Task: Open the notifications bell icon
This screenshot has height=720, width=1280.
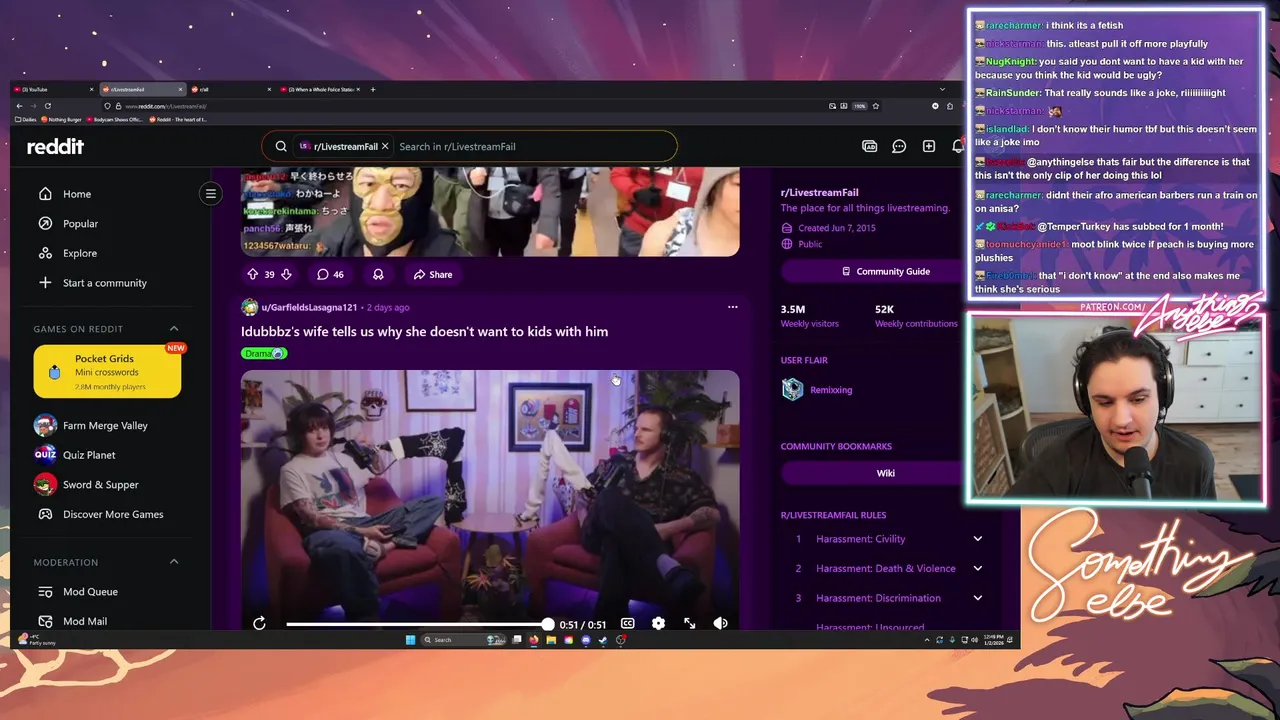Action: [958, 146]
